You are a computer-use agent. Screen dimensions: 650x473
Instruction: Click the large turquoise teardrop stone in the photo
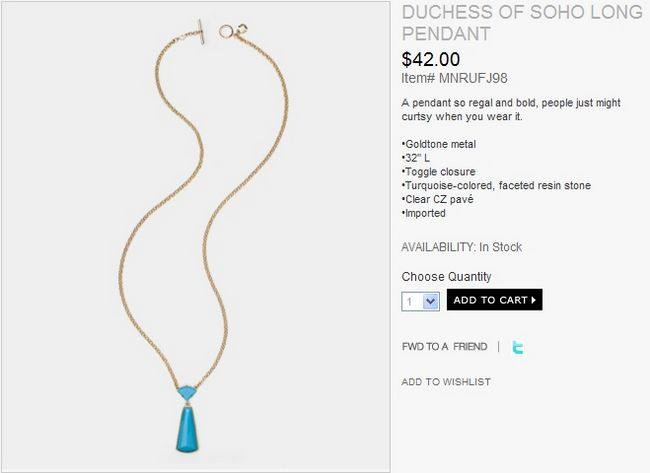(187, 429)
